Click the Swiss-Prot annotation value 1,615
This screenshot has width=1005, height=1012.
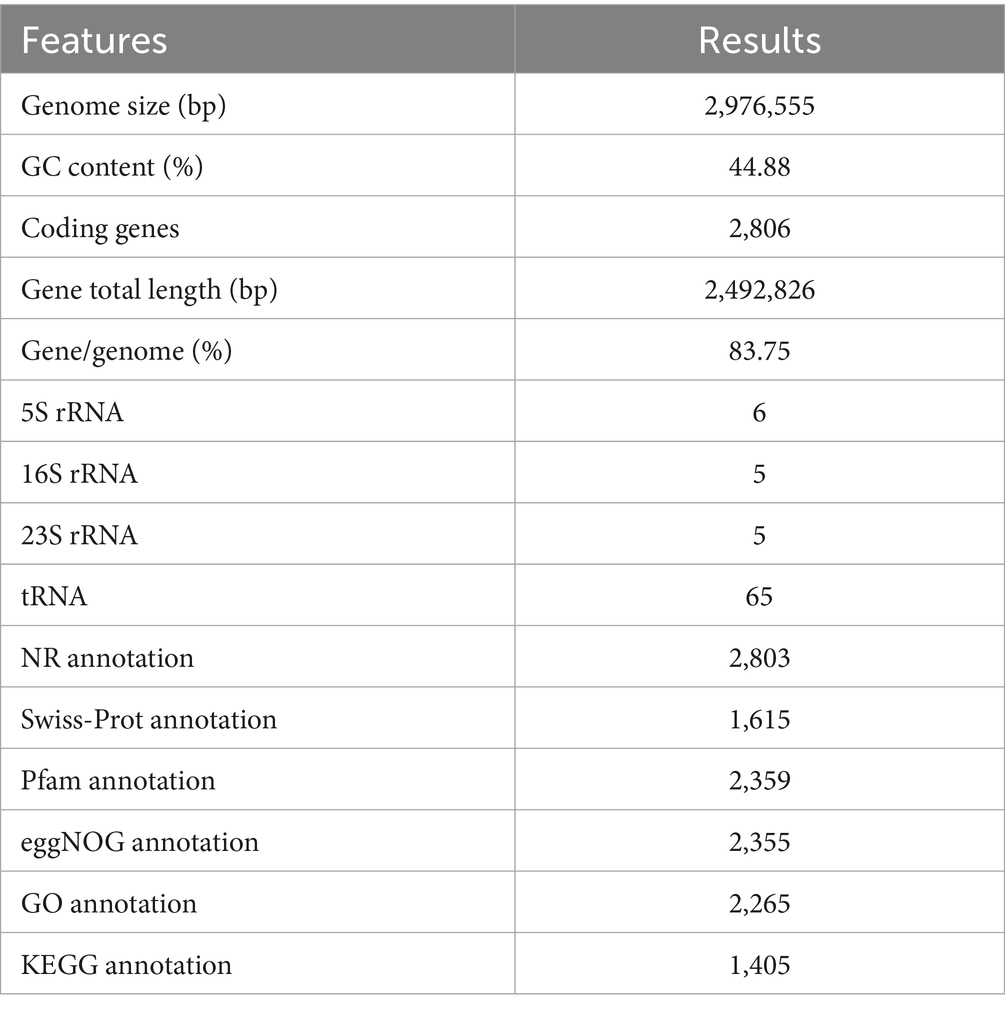(759, 719)
